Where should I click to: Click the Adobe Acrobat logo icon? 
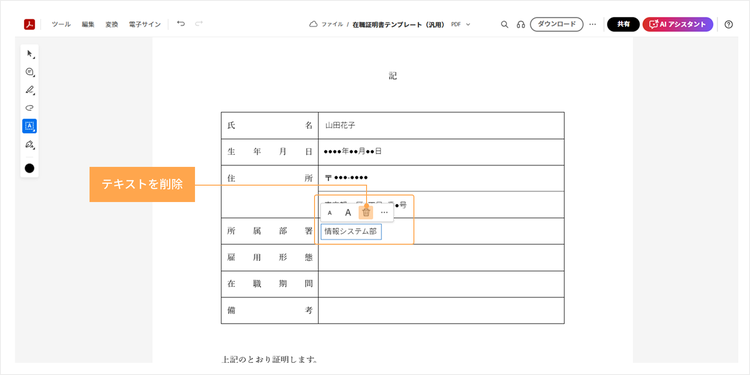(x=29, y=24)
